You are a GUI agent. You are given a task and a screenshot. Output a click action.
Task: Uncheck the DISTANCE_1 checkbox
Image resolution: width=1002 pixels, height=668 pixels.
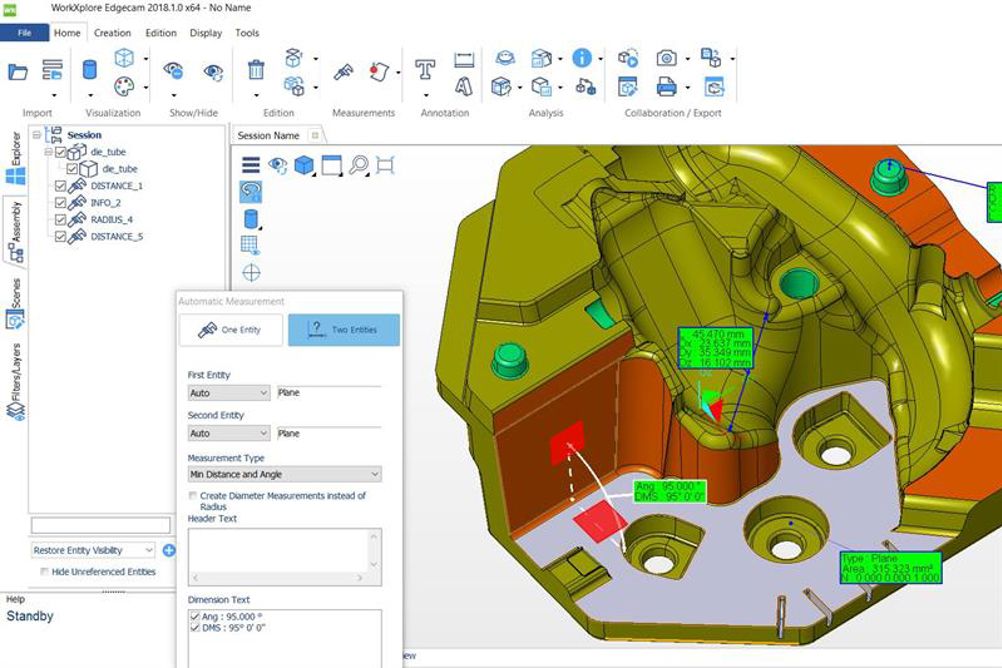tap(61, 186)
